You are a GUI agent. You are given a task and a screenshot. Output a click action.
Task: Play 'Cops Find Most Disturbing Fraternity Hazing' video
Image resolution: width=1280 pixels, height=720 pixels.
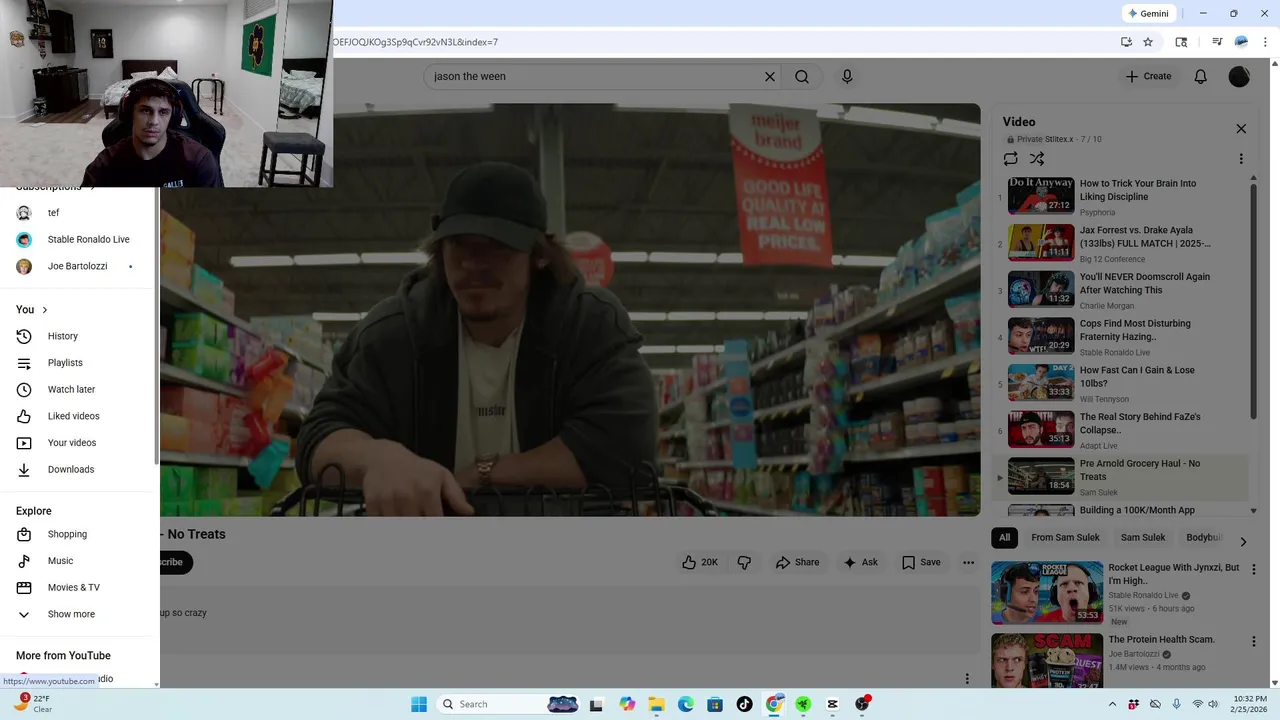pyautogui.click(x=1120, y=337)
